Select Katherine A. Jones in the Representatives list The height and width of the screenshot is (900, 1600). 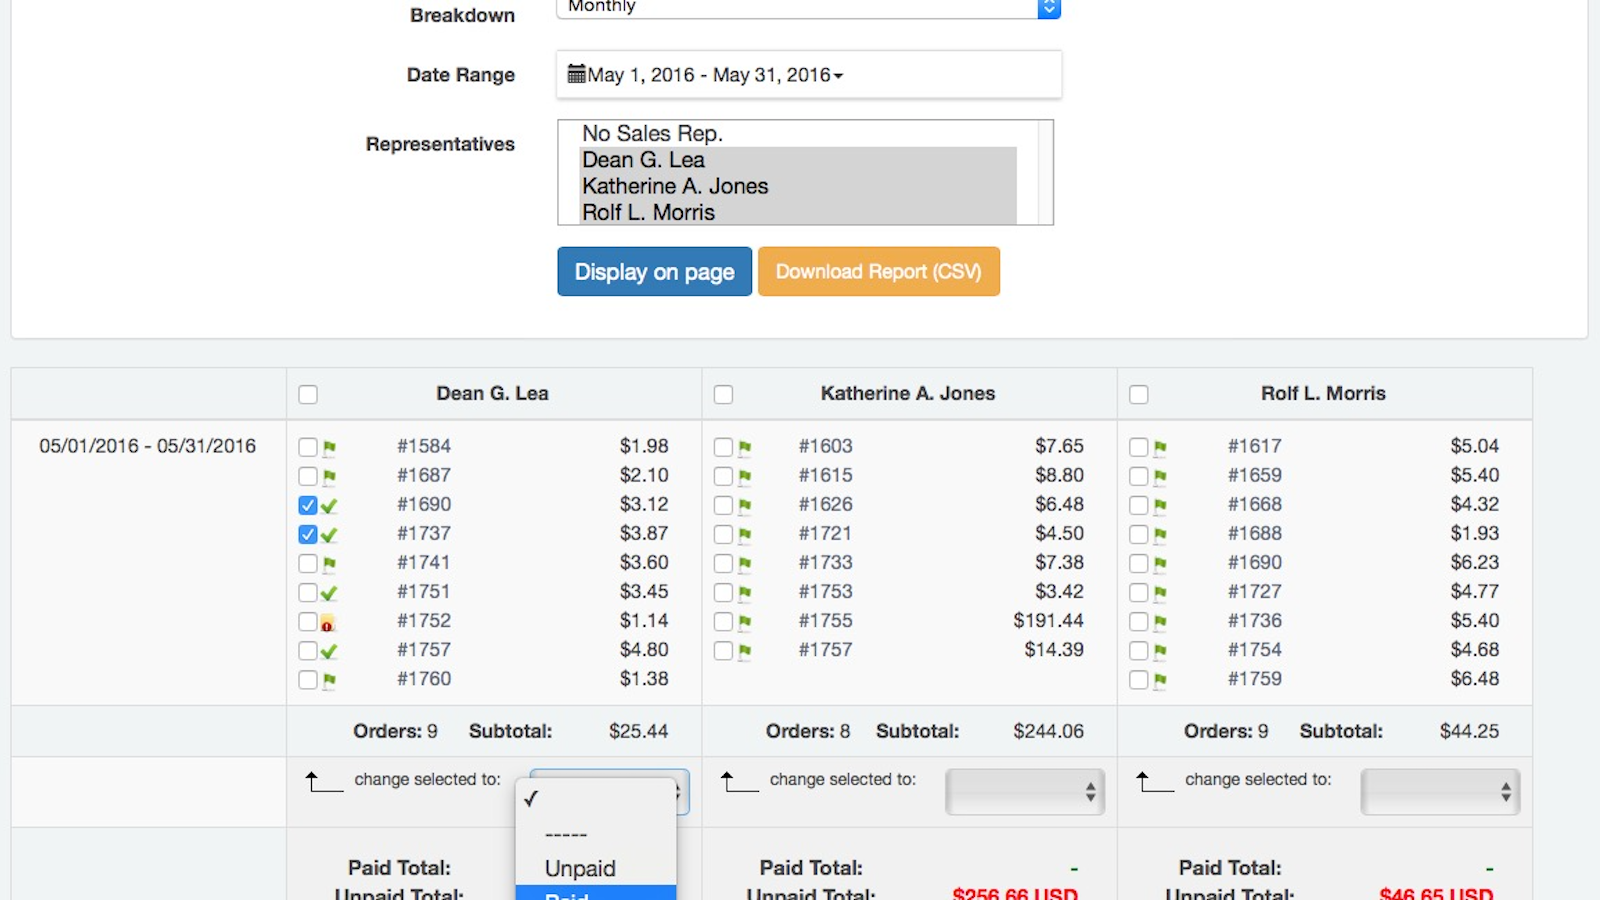coord(675,186)
